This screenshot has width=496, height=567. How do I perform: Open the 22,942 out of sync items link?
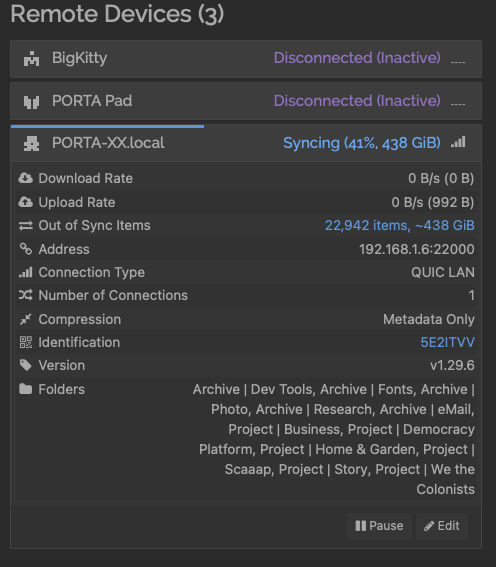click(x=399, y=225)
